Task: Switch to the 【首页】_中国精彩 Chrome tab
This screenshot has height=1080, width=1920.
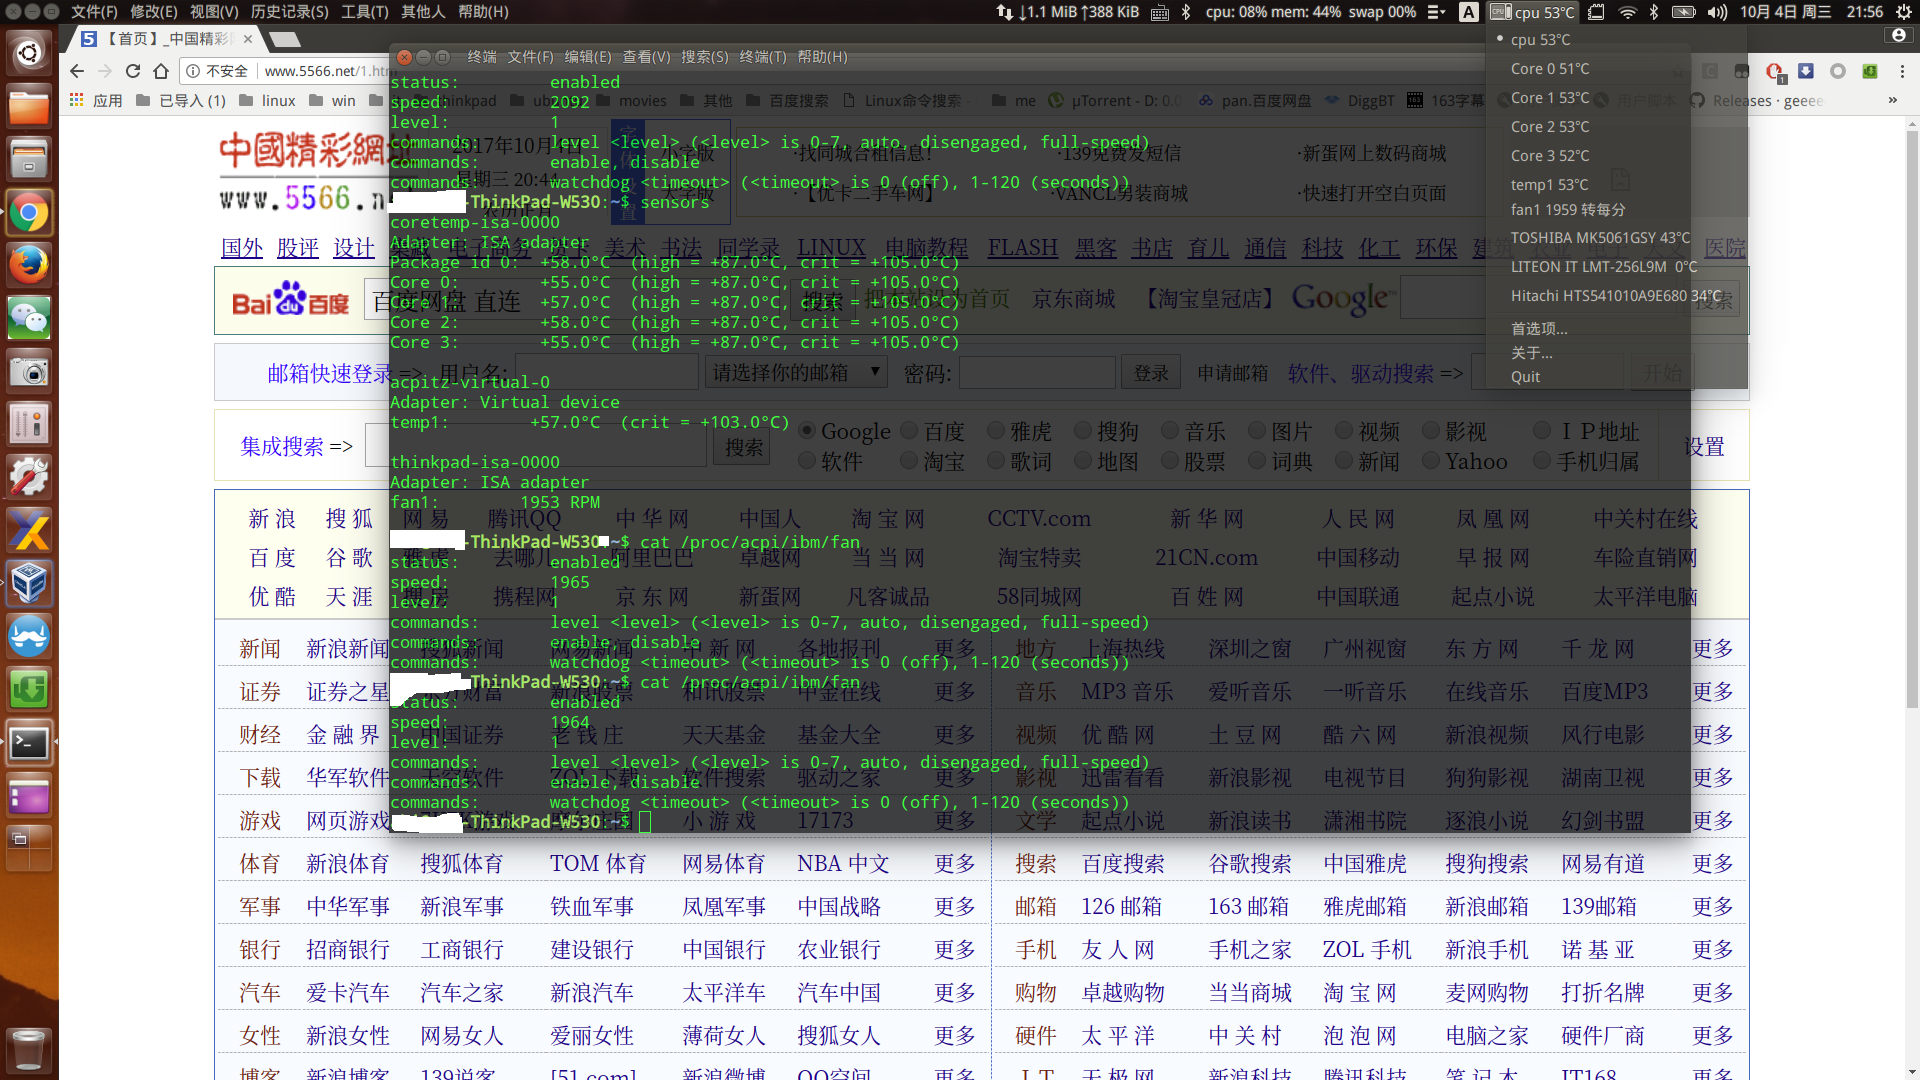Action: point(168,39)
